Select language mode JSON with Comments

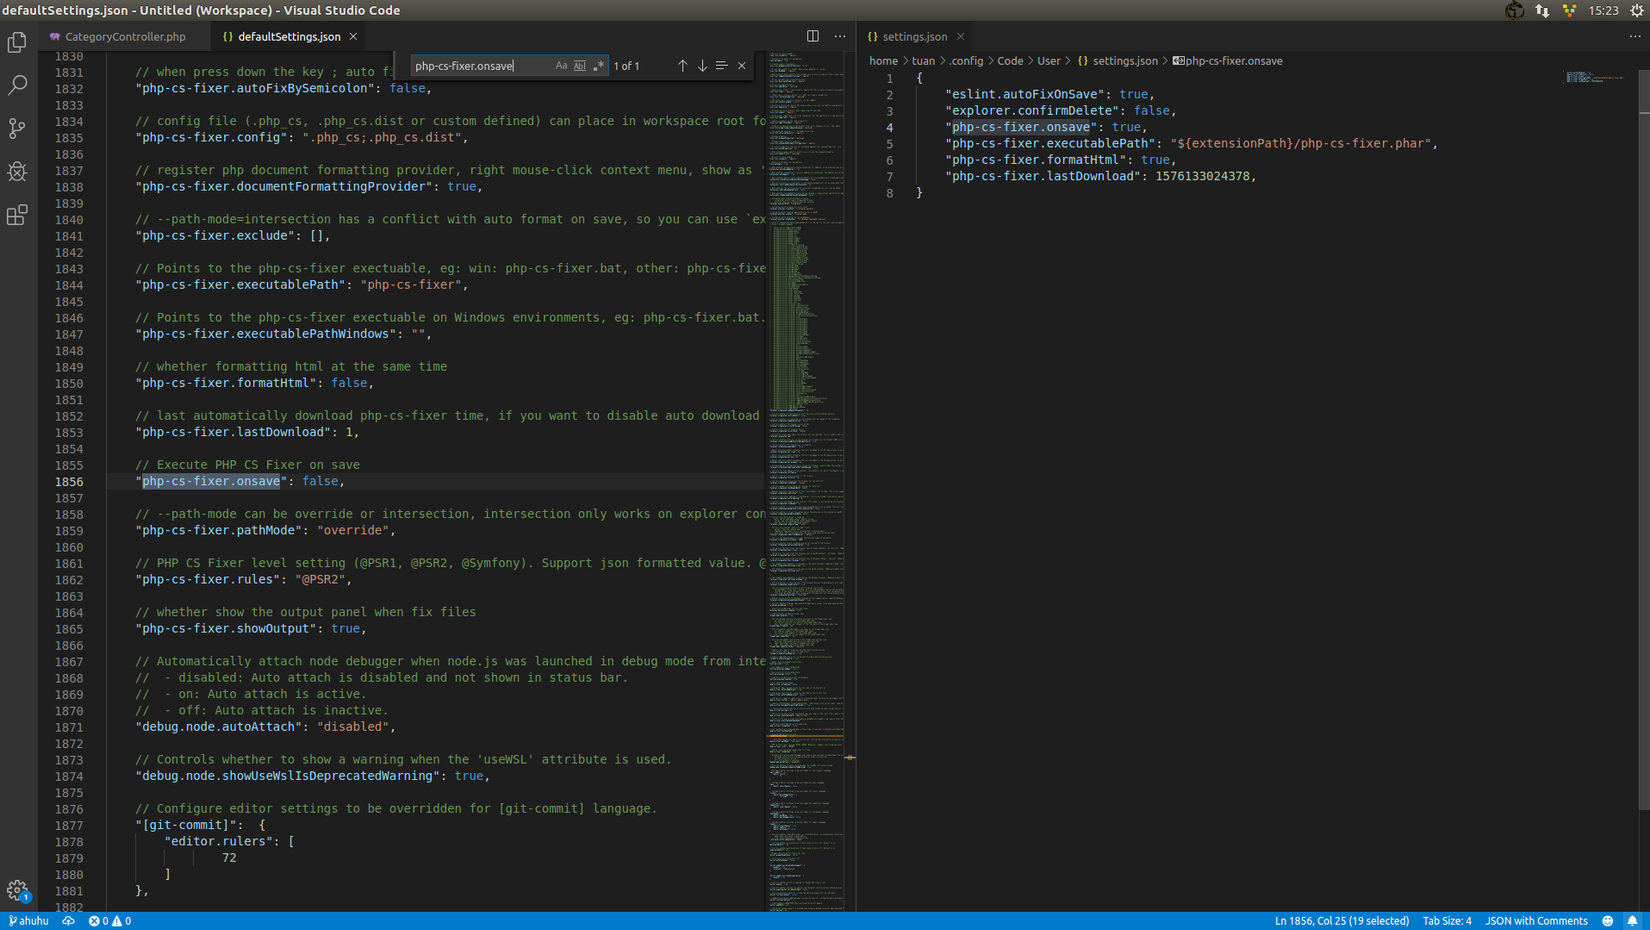coord(1536,921)
